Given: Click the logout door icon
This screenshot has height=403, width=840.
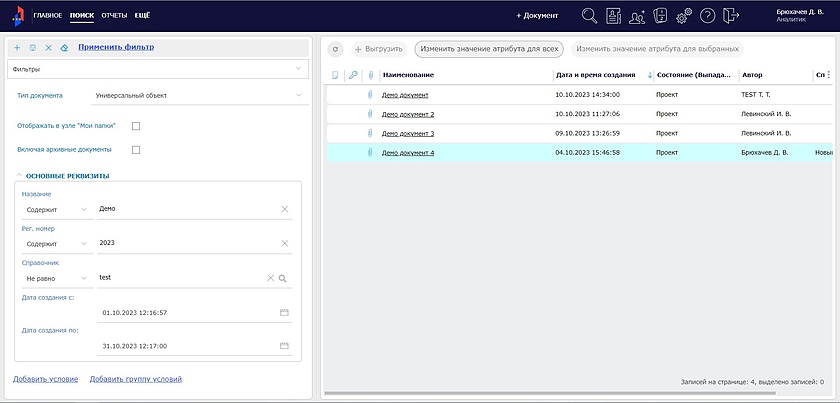Looking at the screenshot, I should [732, 16].
